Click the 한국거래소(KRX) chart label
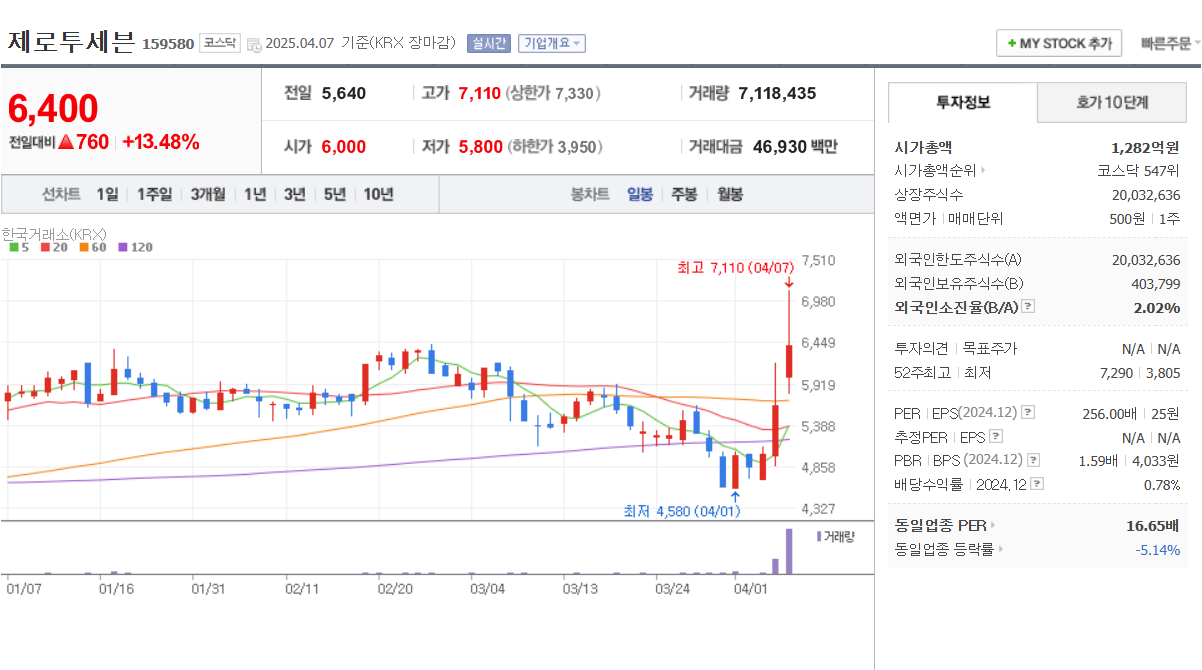This screenshot has height=670, width=1202. [54, 233]
